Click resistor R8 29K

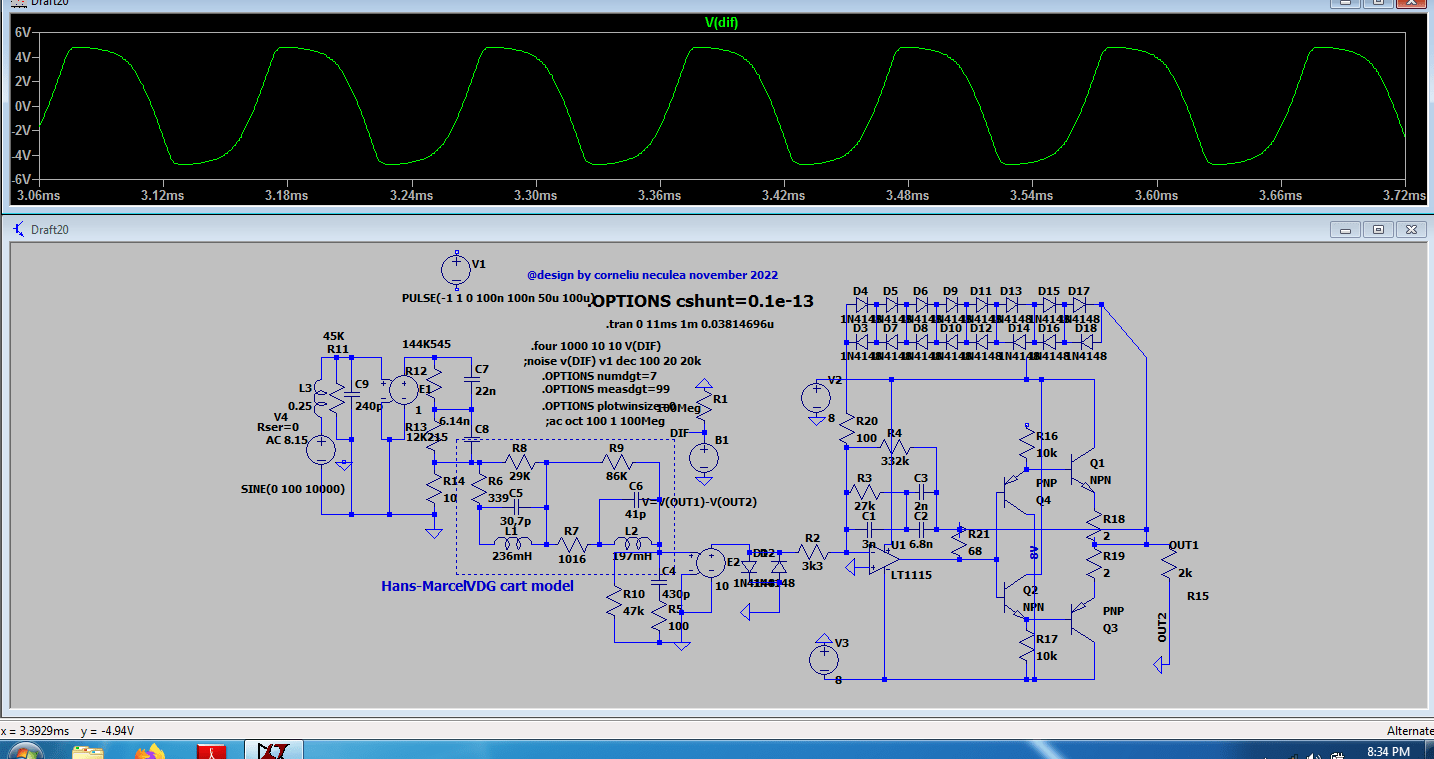[519, 463]
